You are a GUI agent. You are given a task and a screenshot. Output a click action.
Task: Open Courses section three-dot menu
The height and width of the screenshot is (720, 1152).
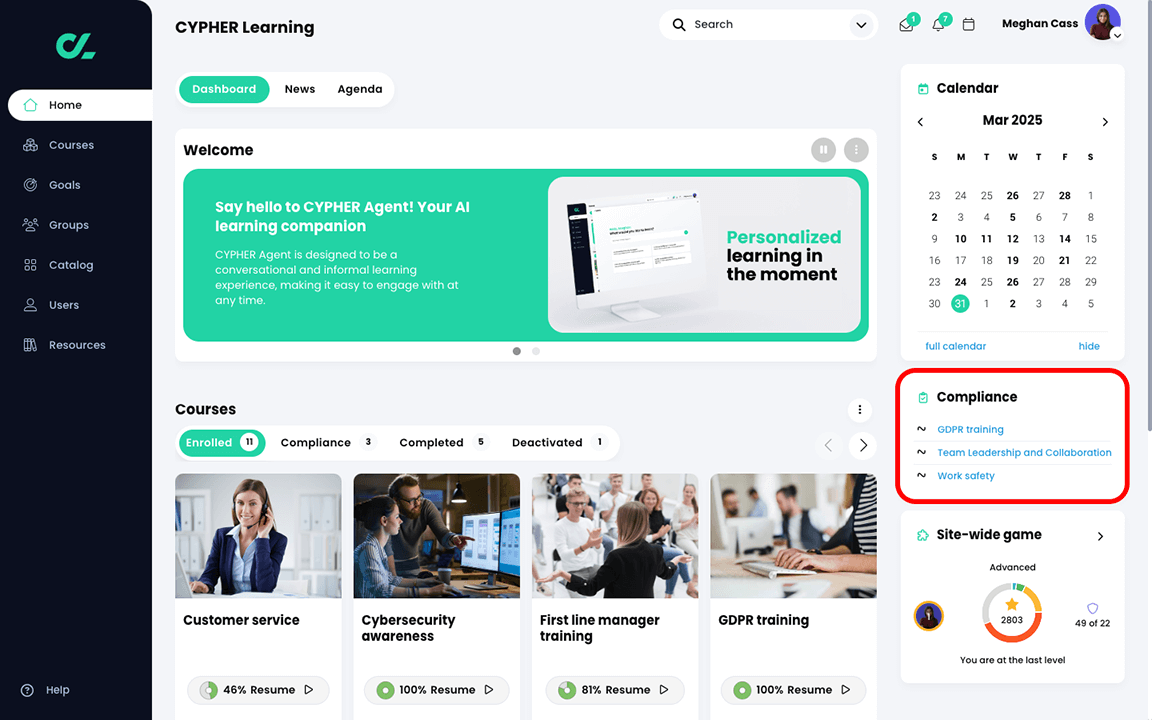point(860,410)
